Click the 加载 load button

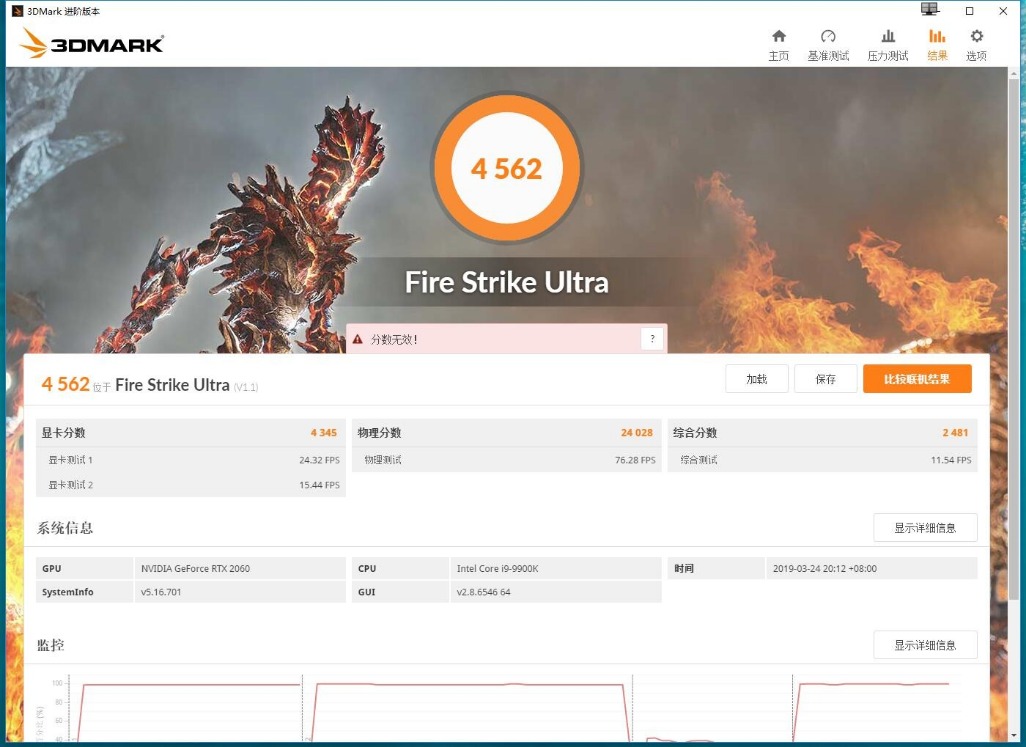[756, 379]
